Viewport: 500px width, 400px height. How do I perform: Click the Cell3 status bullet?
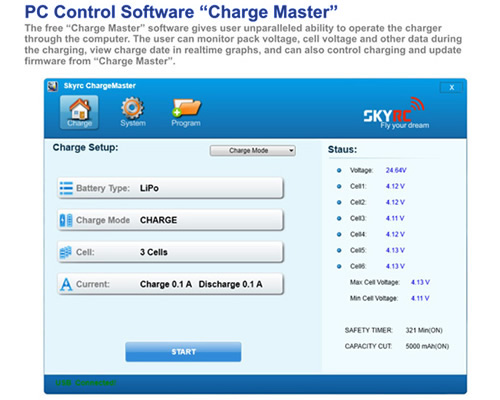(339, 218)
